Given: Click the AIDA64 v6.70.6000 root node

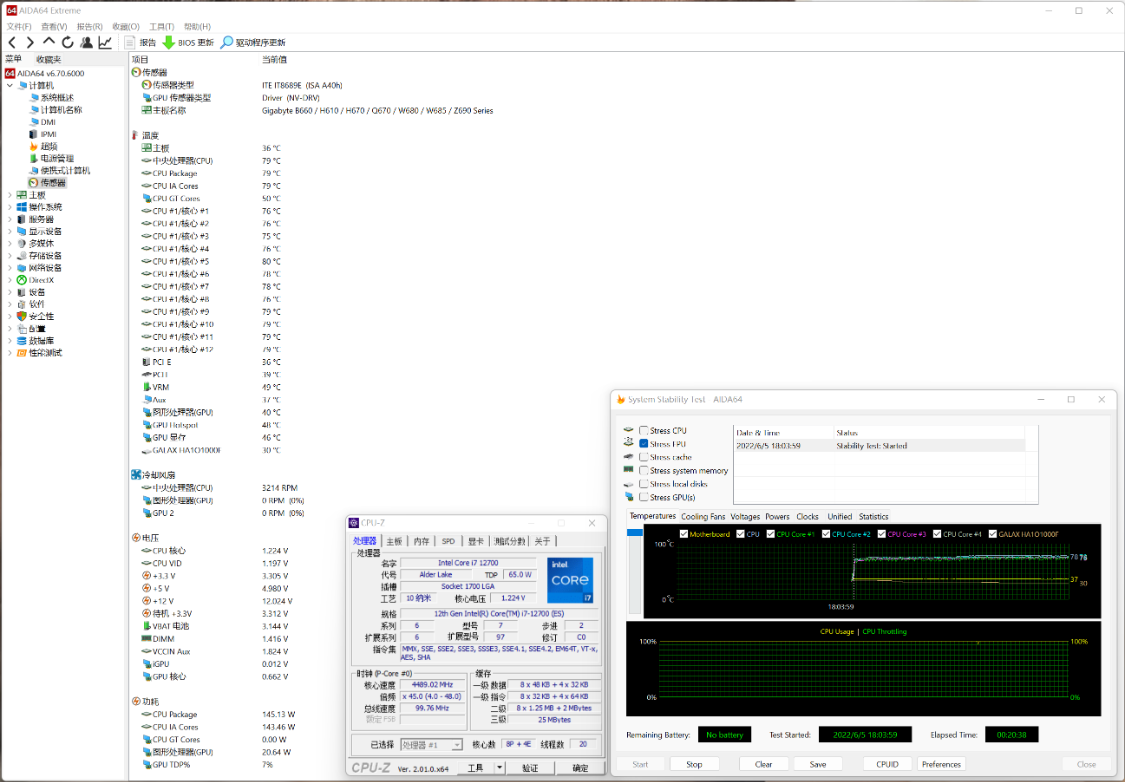Looking at the screenshot, I should pyautogui.click(x=44, y=73).
